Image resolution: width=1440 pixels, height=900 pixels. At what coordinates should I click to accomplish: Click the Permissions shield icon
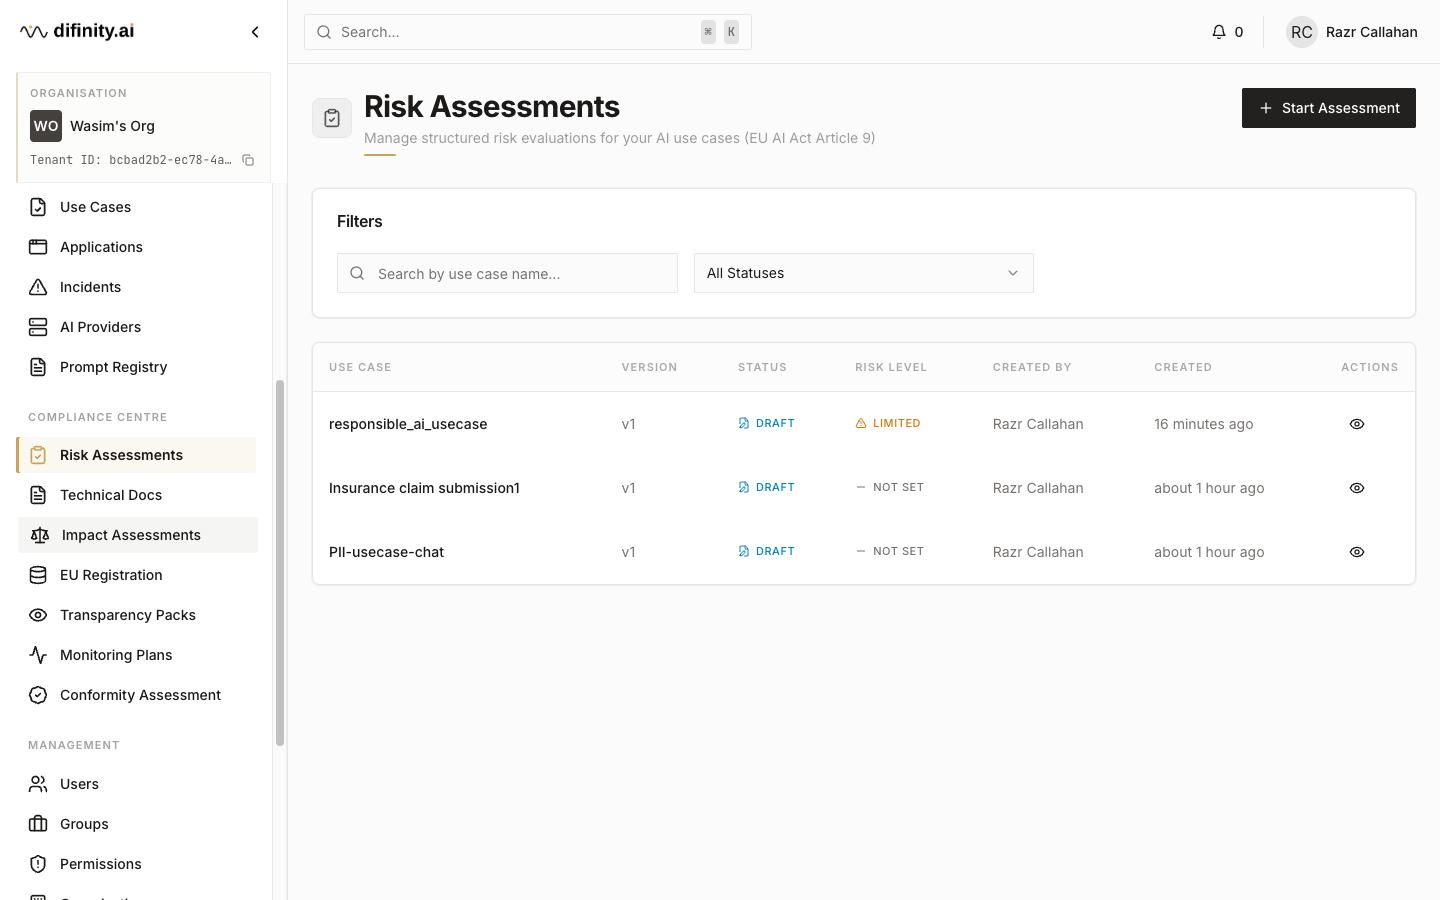point(38,864)
